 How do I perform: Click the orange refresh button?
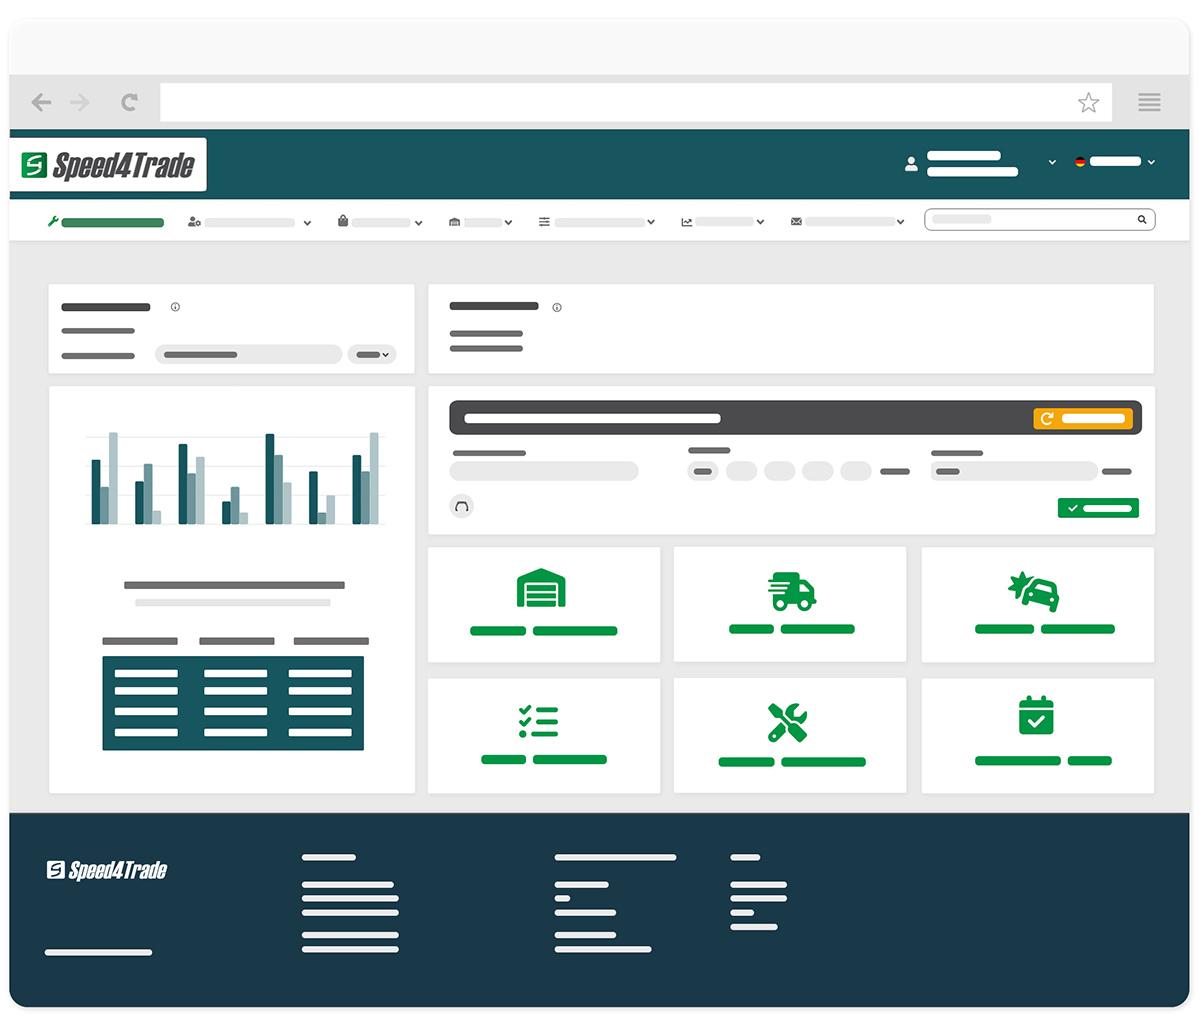[1083, 419]
